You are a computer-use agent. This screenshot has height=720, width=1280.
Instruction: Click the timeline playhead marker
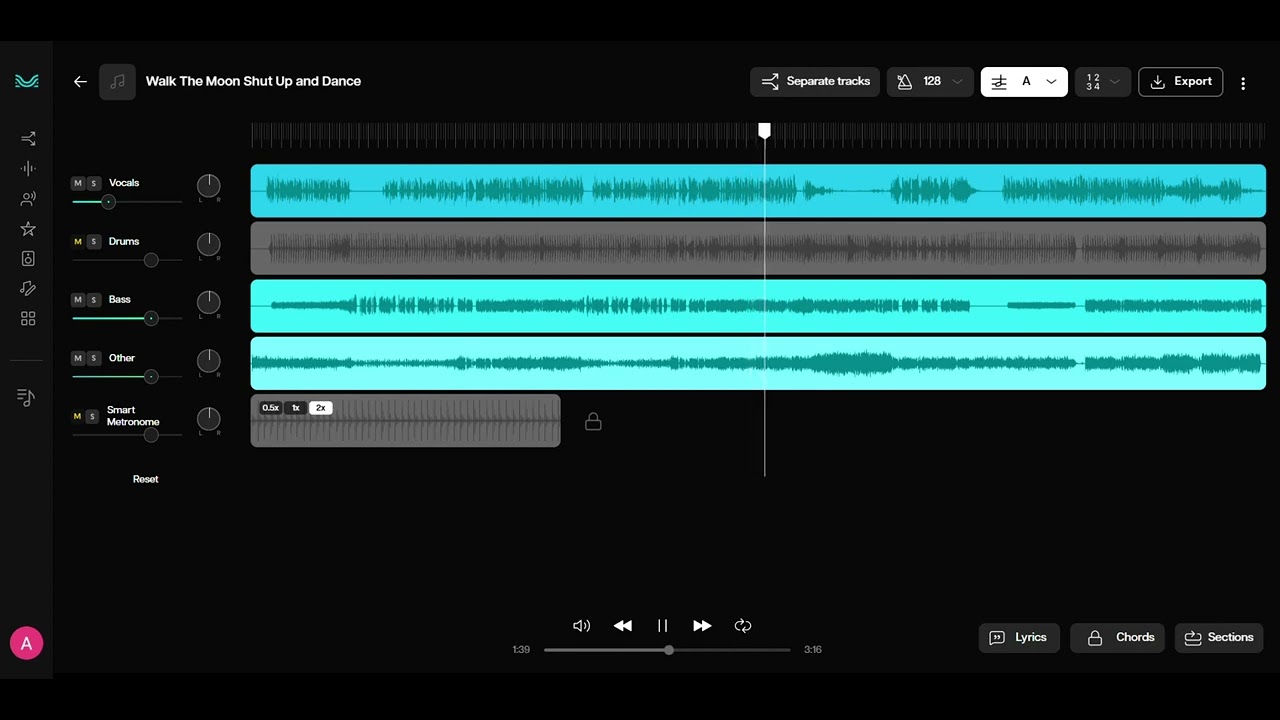point(765,131)
